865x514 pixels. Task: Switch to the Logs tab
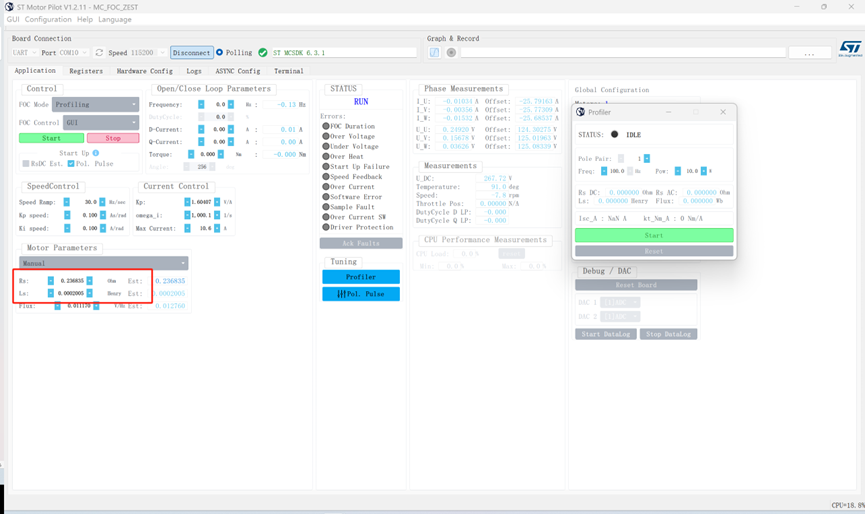click(194, 71)
